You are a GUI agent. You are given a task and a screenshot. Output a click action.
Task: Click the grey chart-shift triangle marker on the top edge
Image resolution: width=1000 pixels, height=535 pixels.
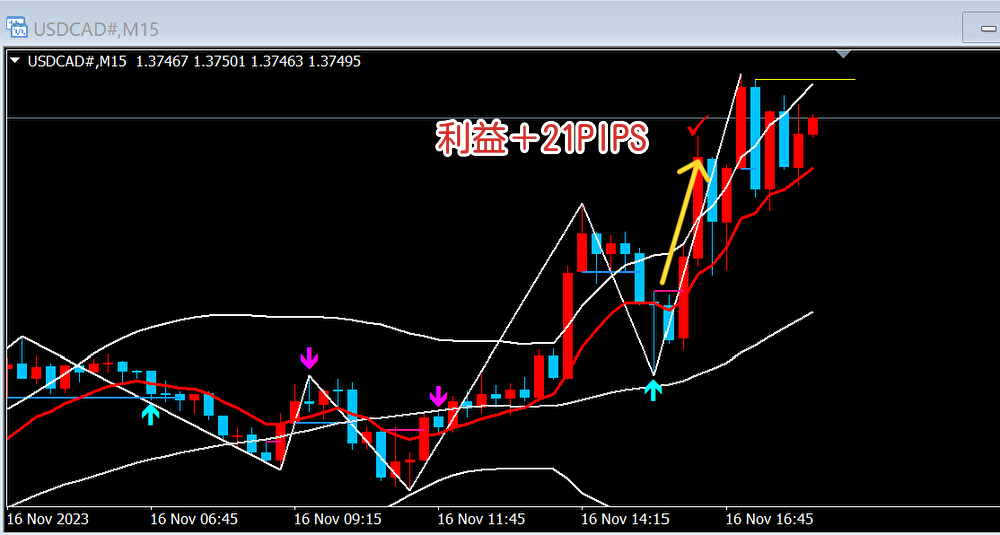[844, 54]
